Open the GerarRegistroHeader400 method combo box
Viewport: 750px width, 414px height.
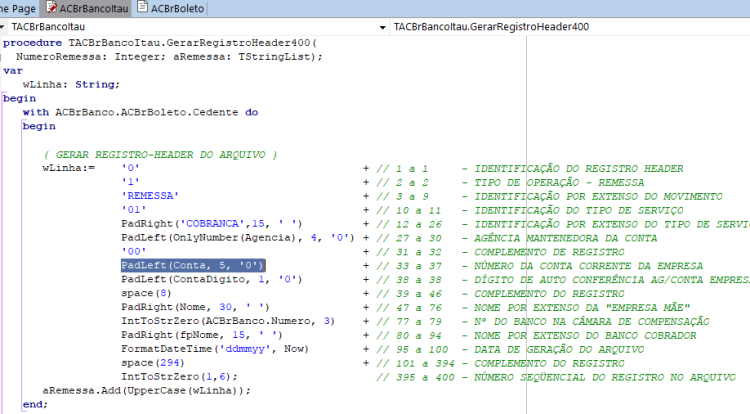(570, 27)
